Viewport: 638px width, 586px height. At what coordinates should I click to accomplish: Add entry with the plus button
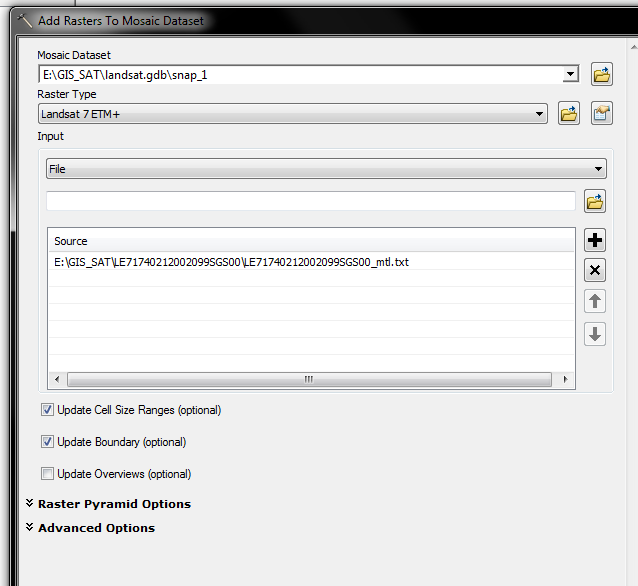[x=594, y=240]
